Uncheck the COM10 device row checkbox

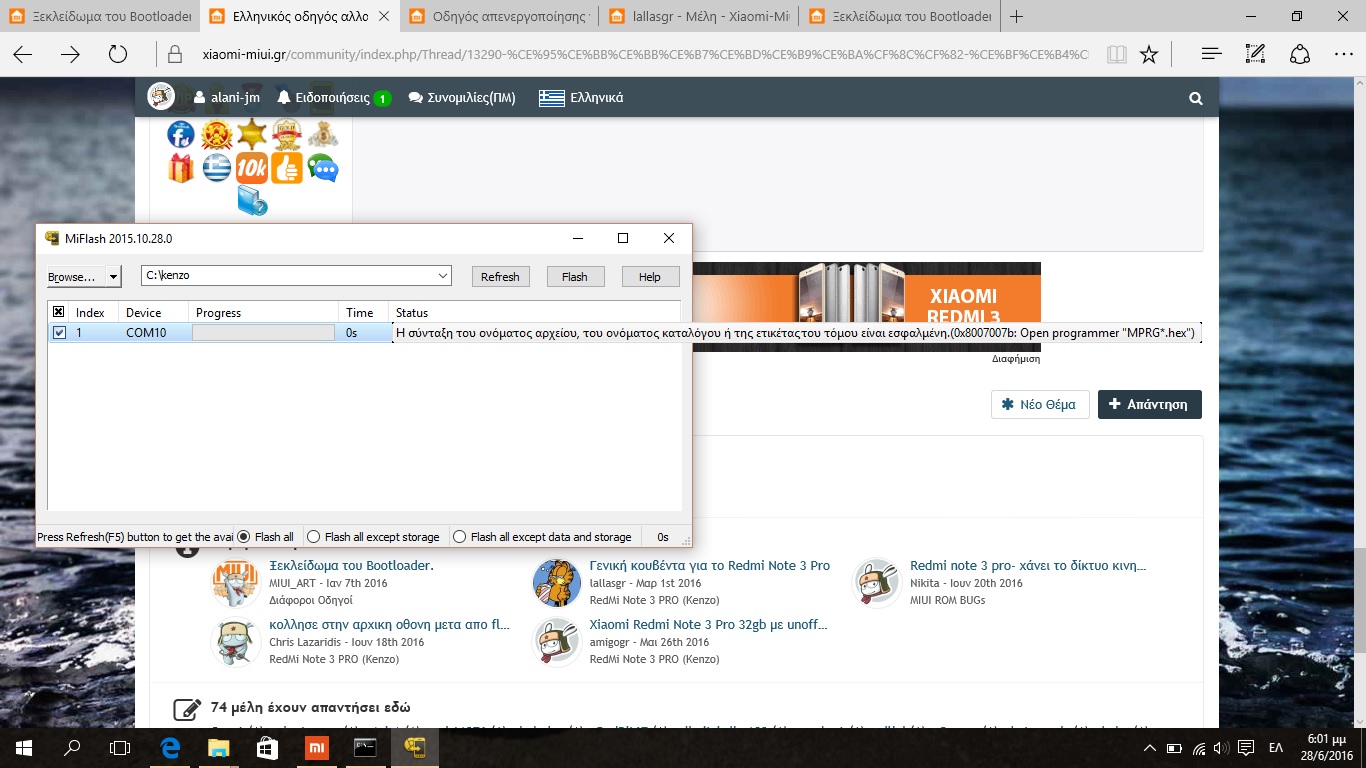pos(59,333)
